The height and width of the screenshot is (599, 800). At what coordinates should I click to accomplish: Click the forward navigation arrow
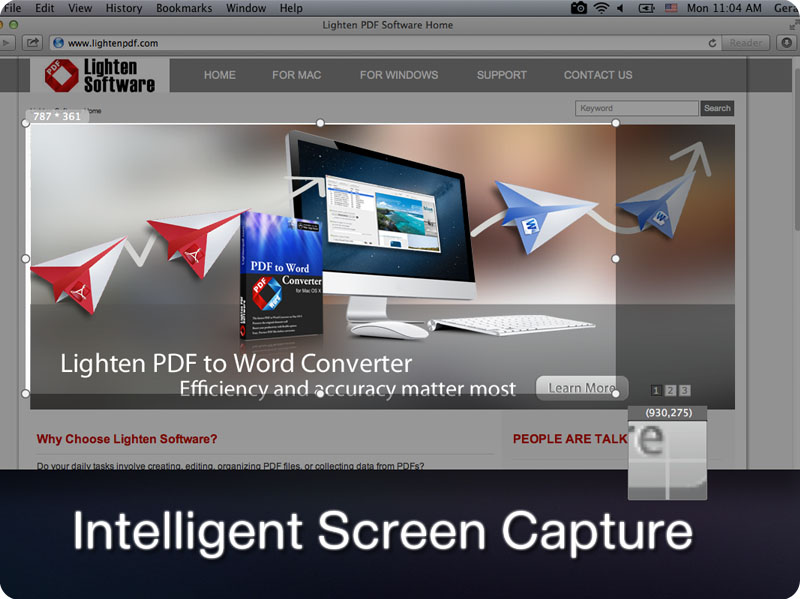(6, 43)
